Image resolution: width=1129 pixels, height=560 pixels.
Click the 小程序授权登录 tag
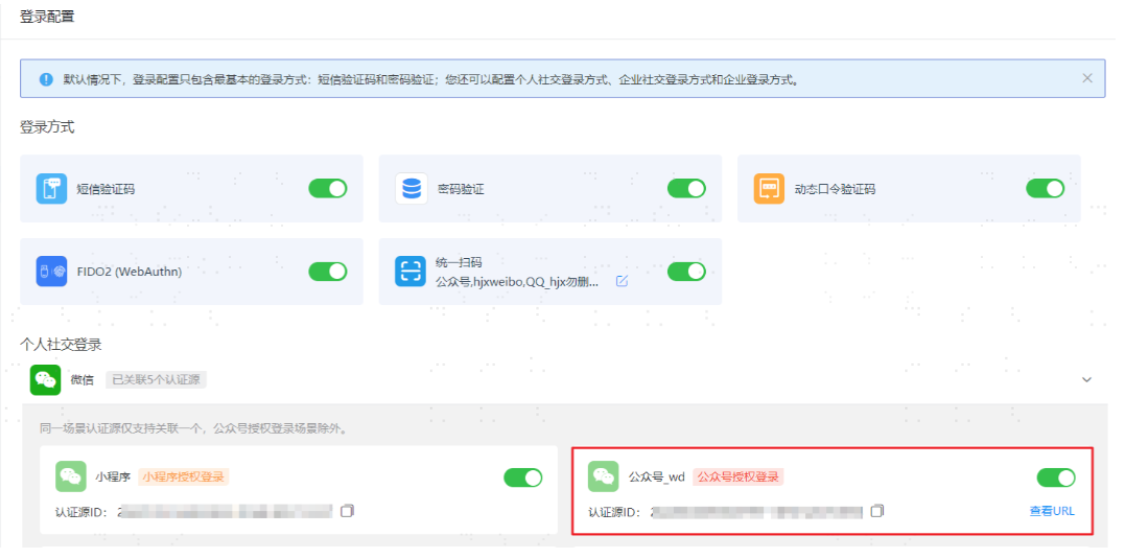click(184, 477)
